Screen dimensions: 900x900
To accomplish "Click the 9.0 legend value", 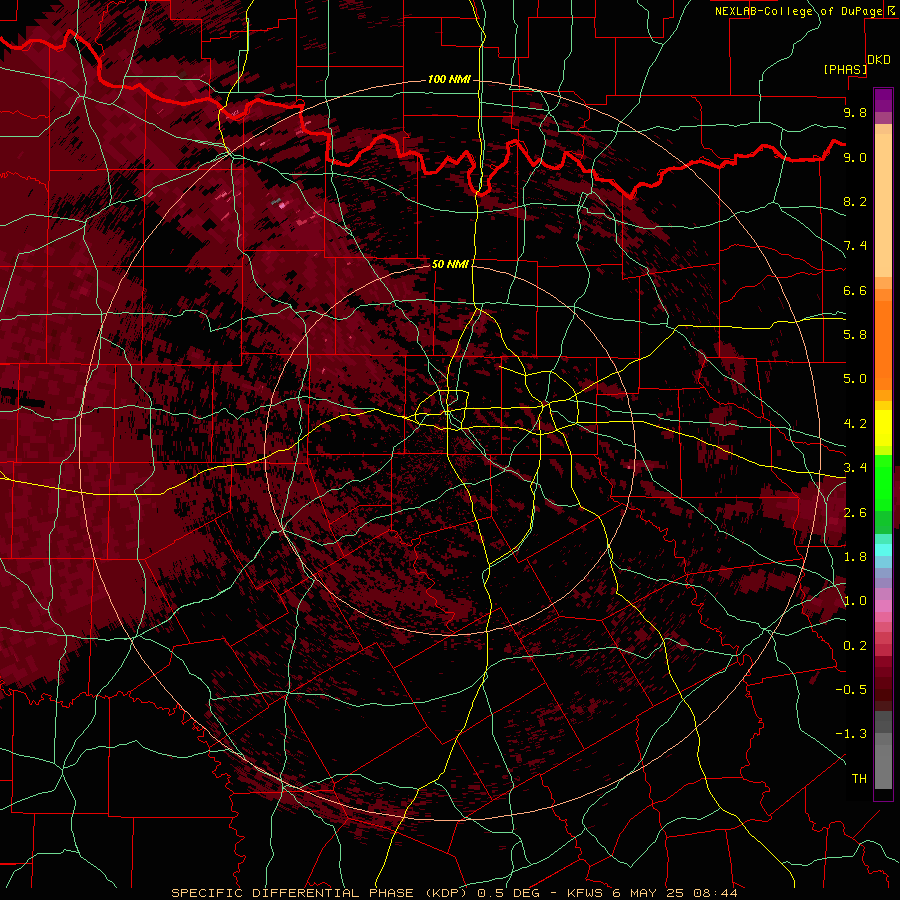I will tap(855, 157).
